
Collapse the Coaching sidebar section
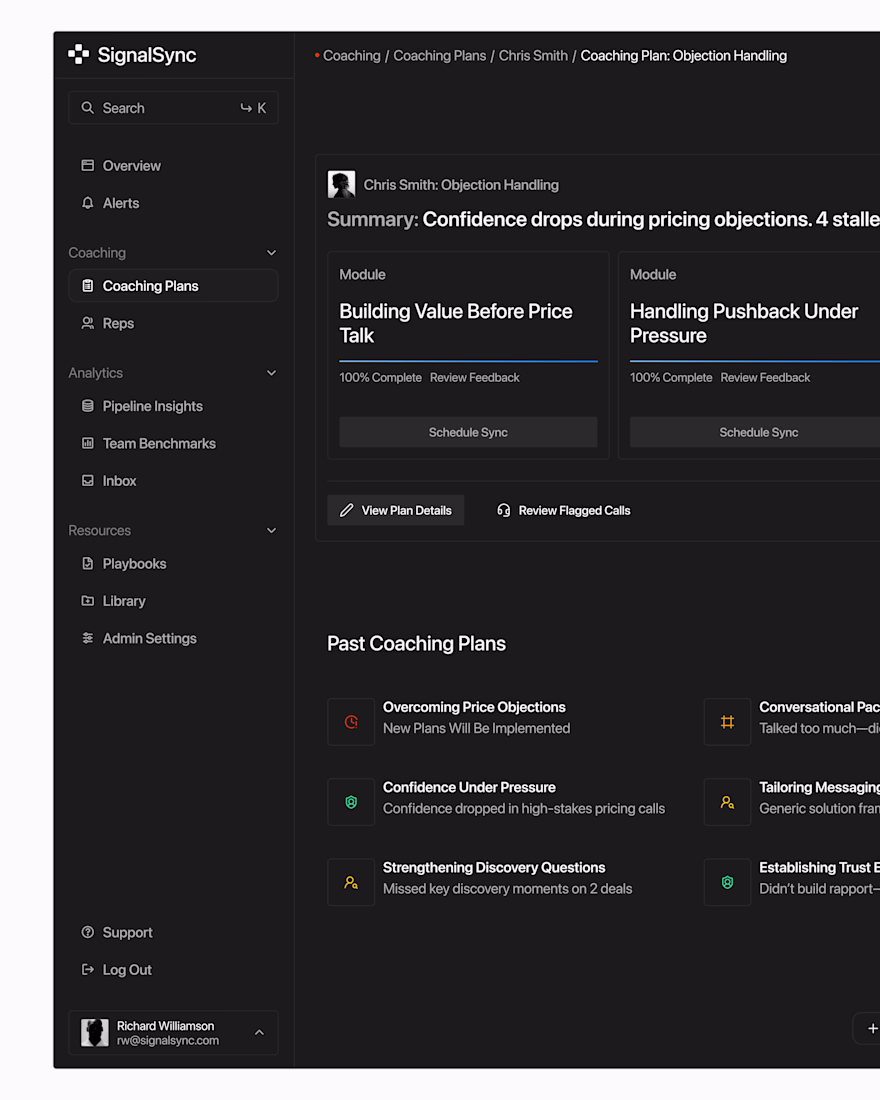pos(272,253)
